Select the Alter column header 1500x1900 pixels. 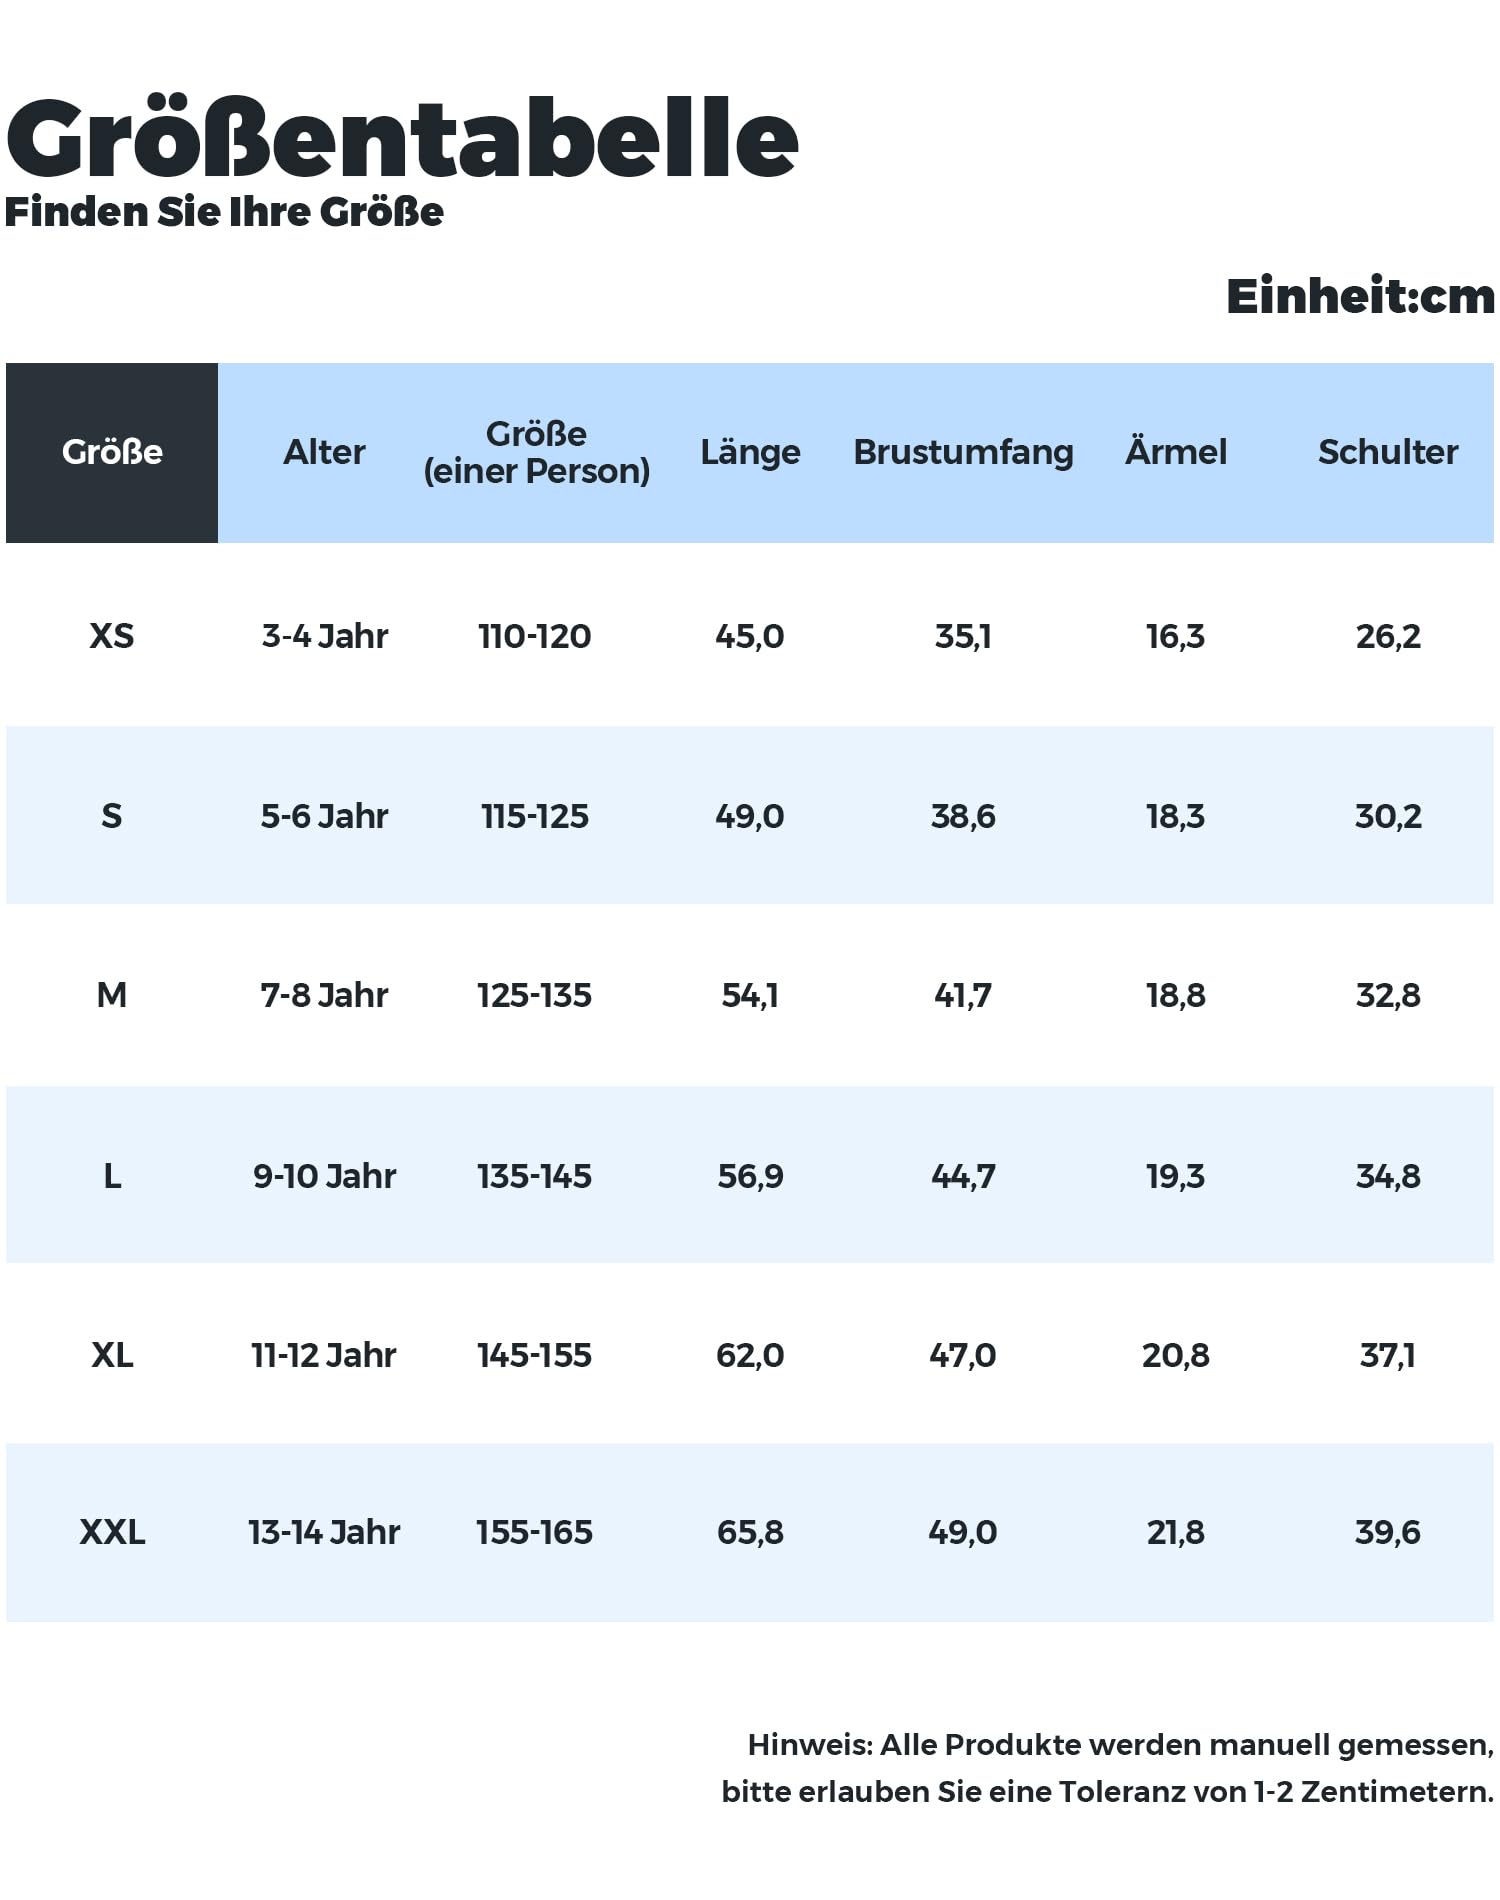(x=324, y=452)
